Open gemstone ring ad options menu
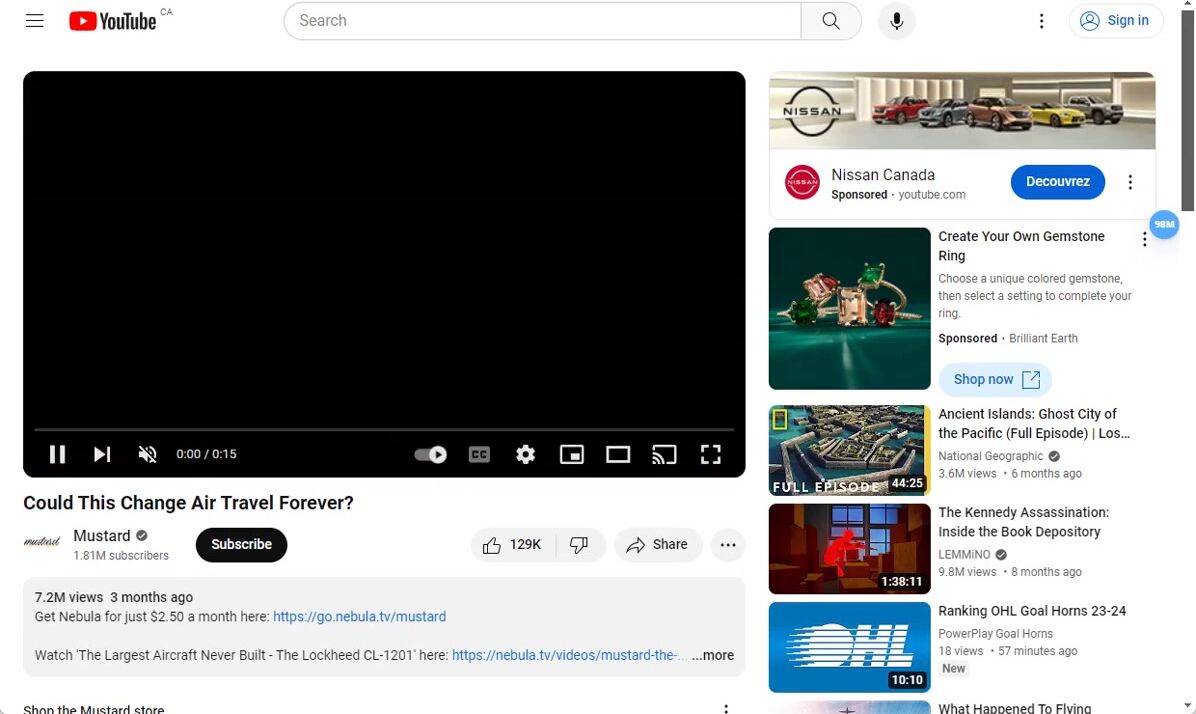The height and width of the screenshot is (714, 1196). [x=1144, y=240]
